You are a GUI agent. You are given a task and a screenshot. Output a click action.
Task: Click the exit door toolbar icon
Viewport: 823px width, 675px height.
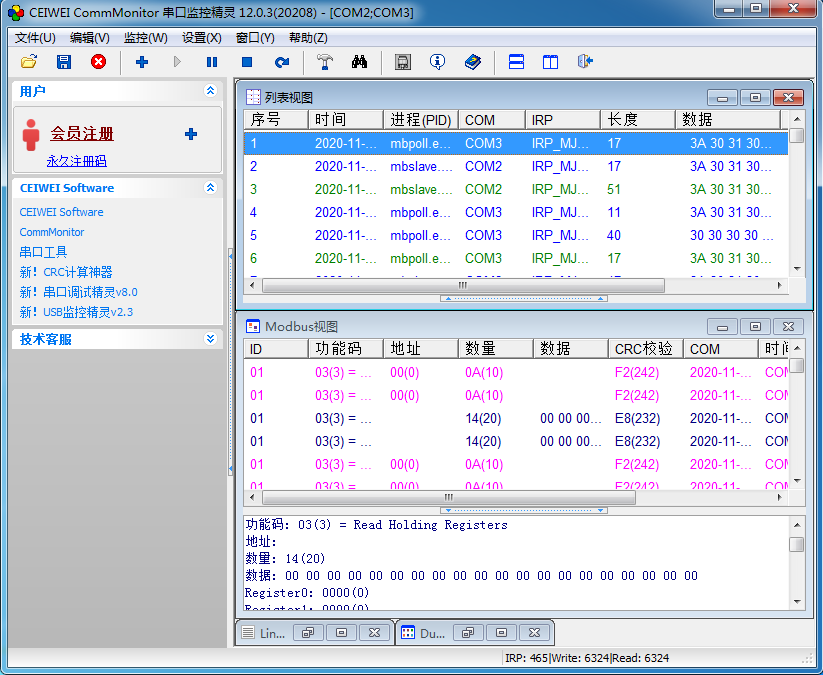pos(585,62)
